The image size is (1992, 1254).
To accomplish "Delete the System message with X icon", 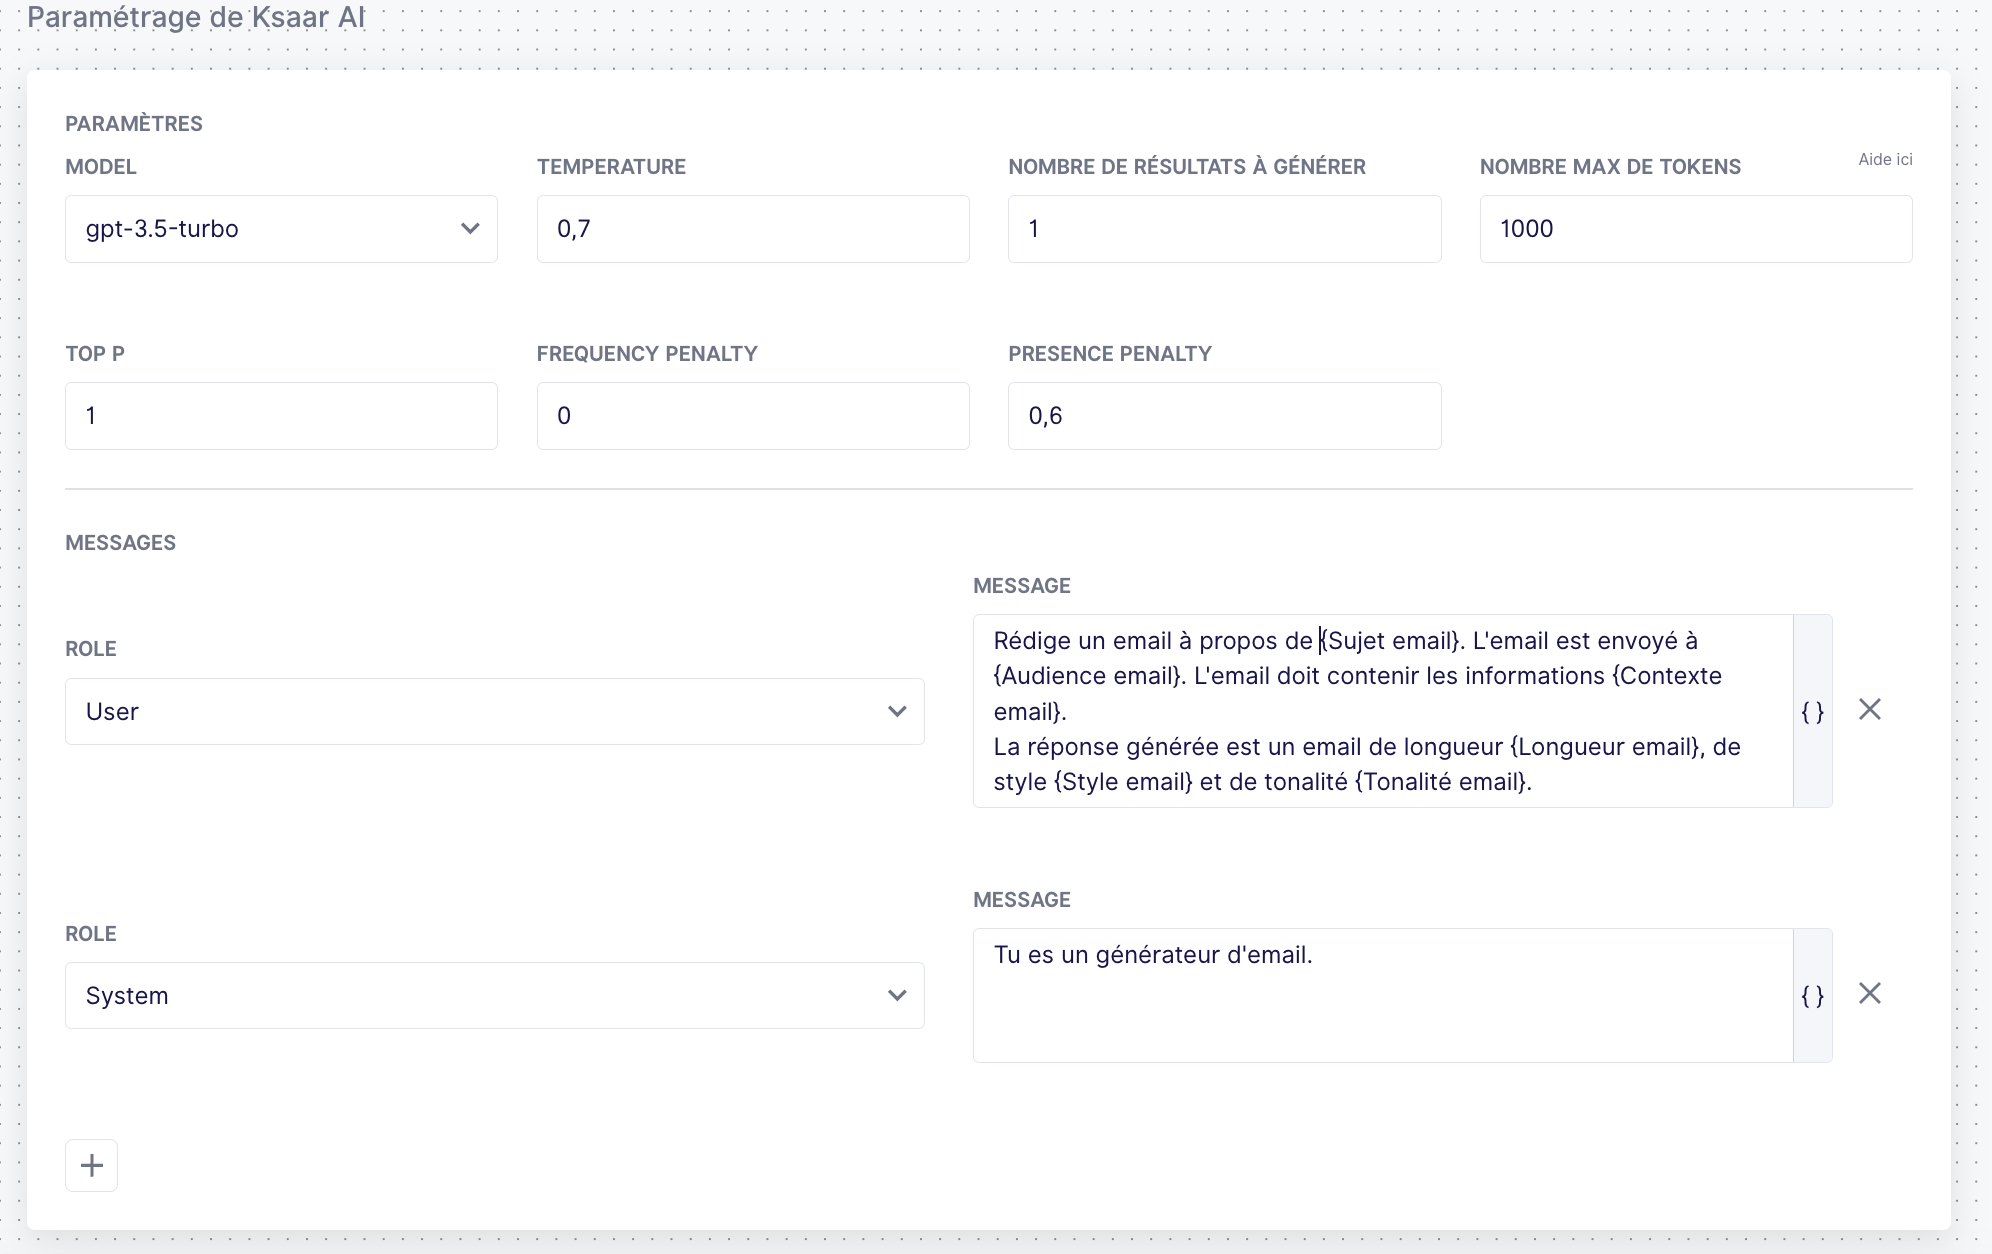I will (1869, 994).
